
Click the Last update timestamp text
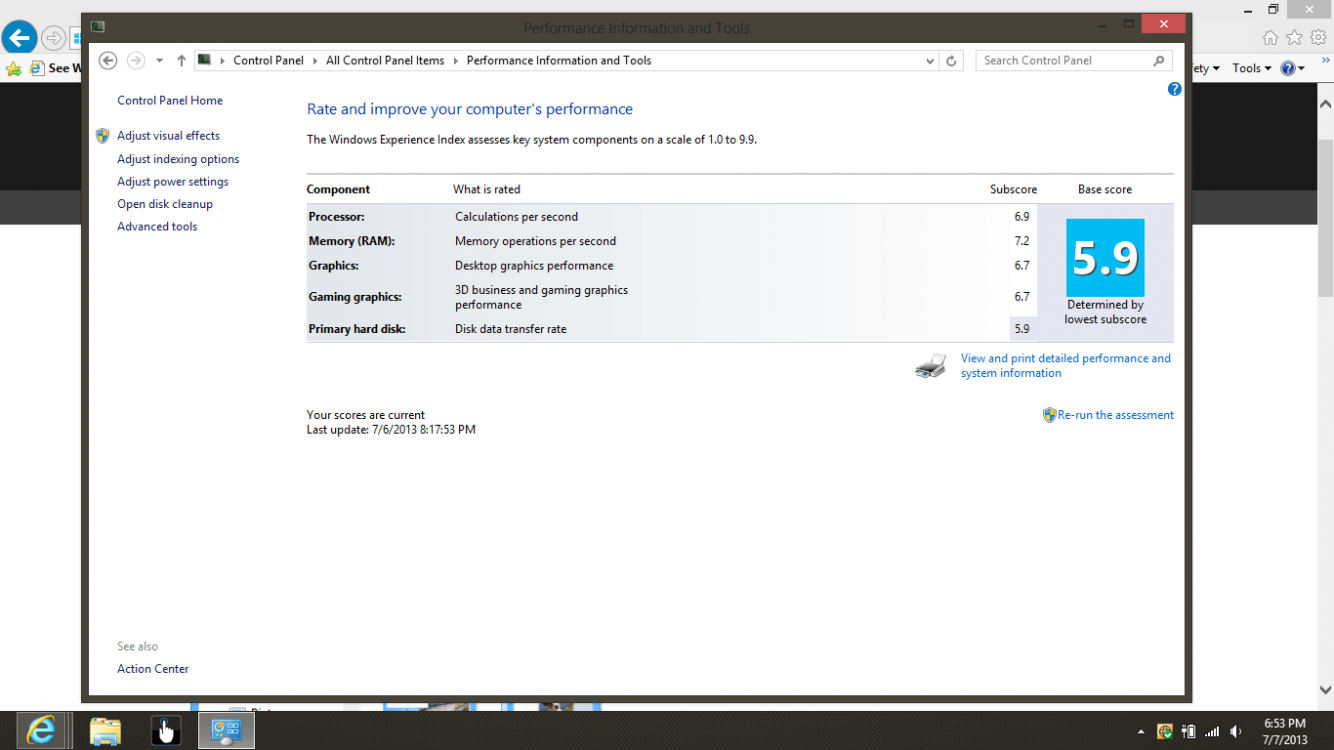(x=391, y=430)
